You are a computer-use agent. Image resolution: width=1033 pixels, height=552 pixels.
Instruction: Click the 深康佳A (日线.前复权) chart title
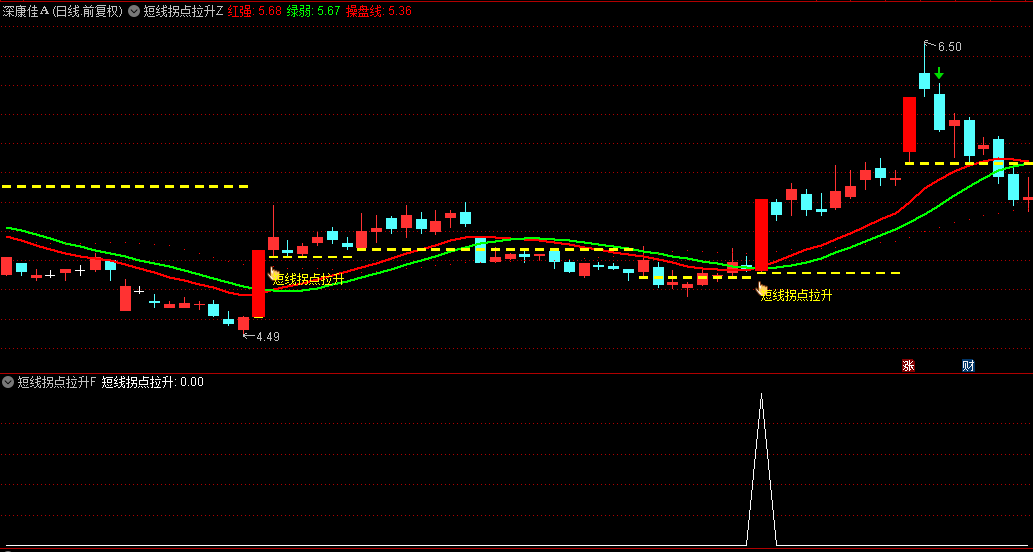pos(63,11)
